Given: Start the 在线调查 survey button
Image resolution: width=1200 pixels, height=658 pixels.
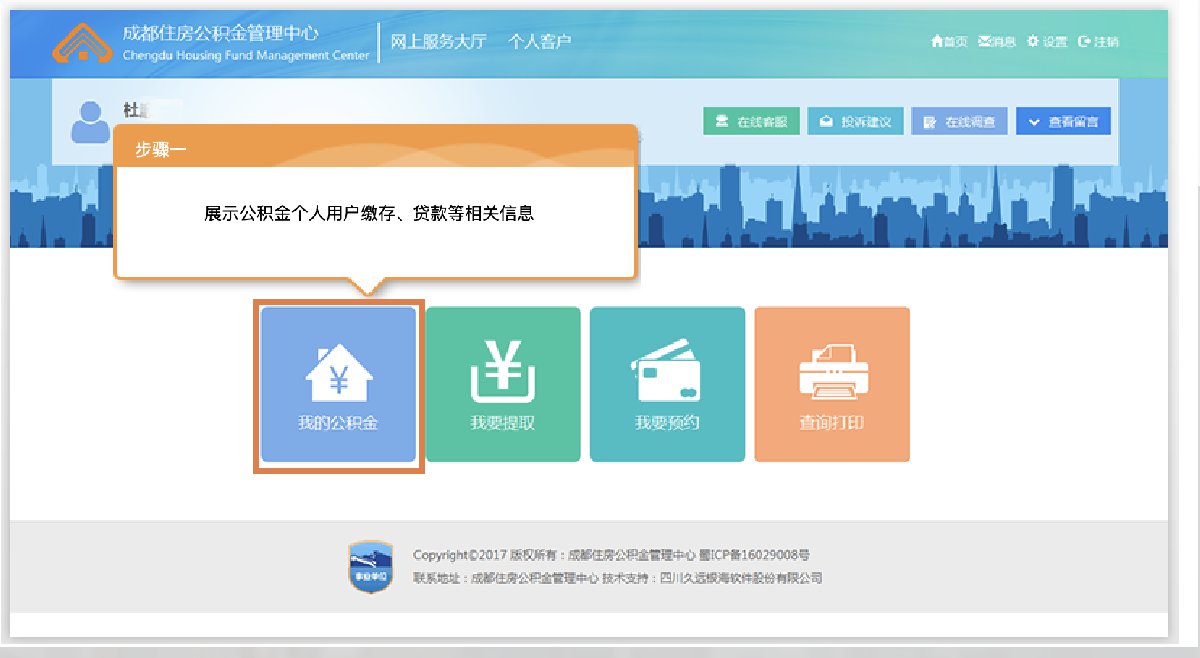Looking at the screenshot, I should click(959, 122).
